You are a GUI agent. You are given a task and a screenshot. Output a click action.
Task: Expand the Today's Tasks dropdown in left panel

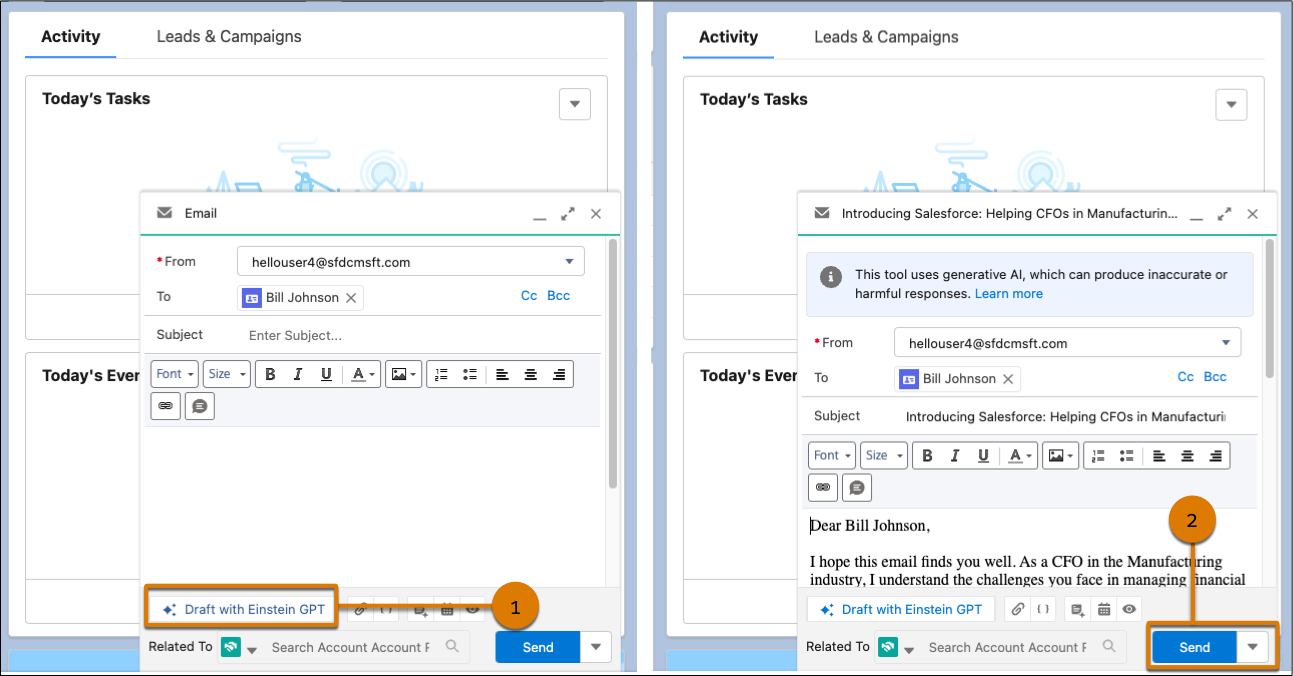(x=574, y=104)
